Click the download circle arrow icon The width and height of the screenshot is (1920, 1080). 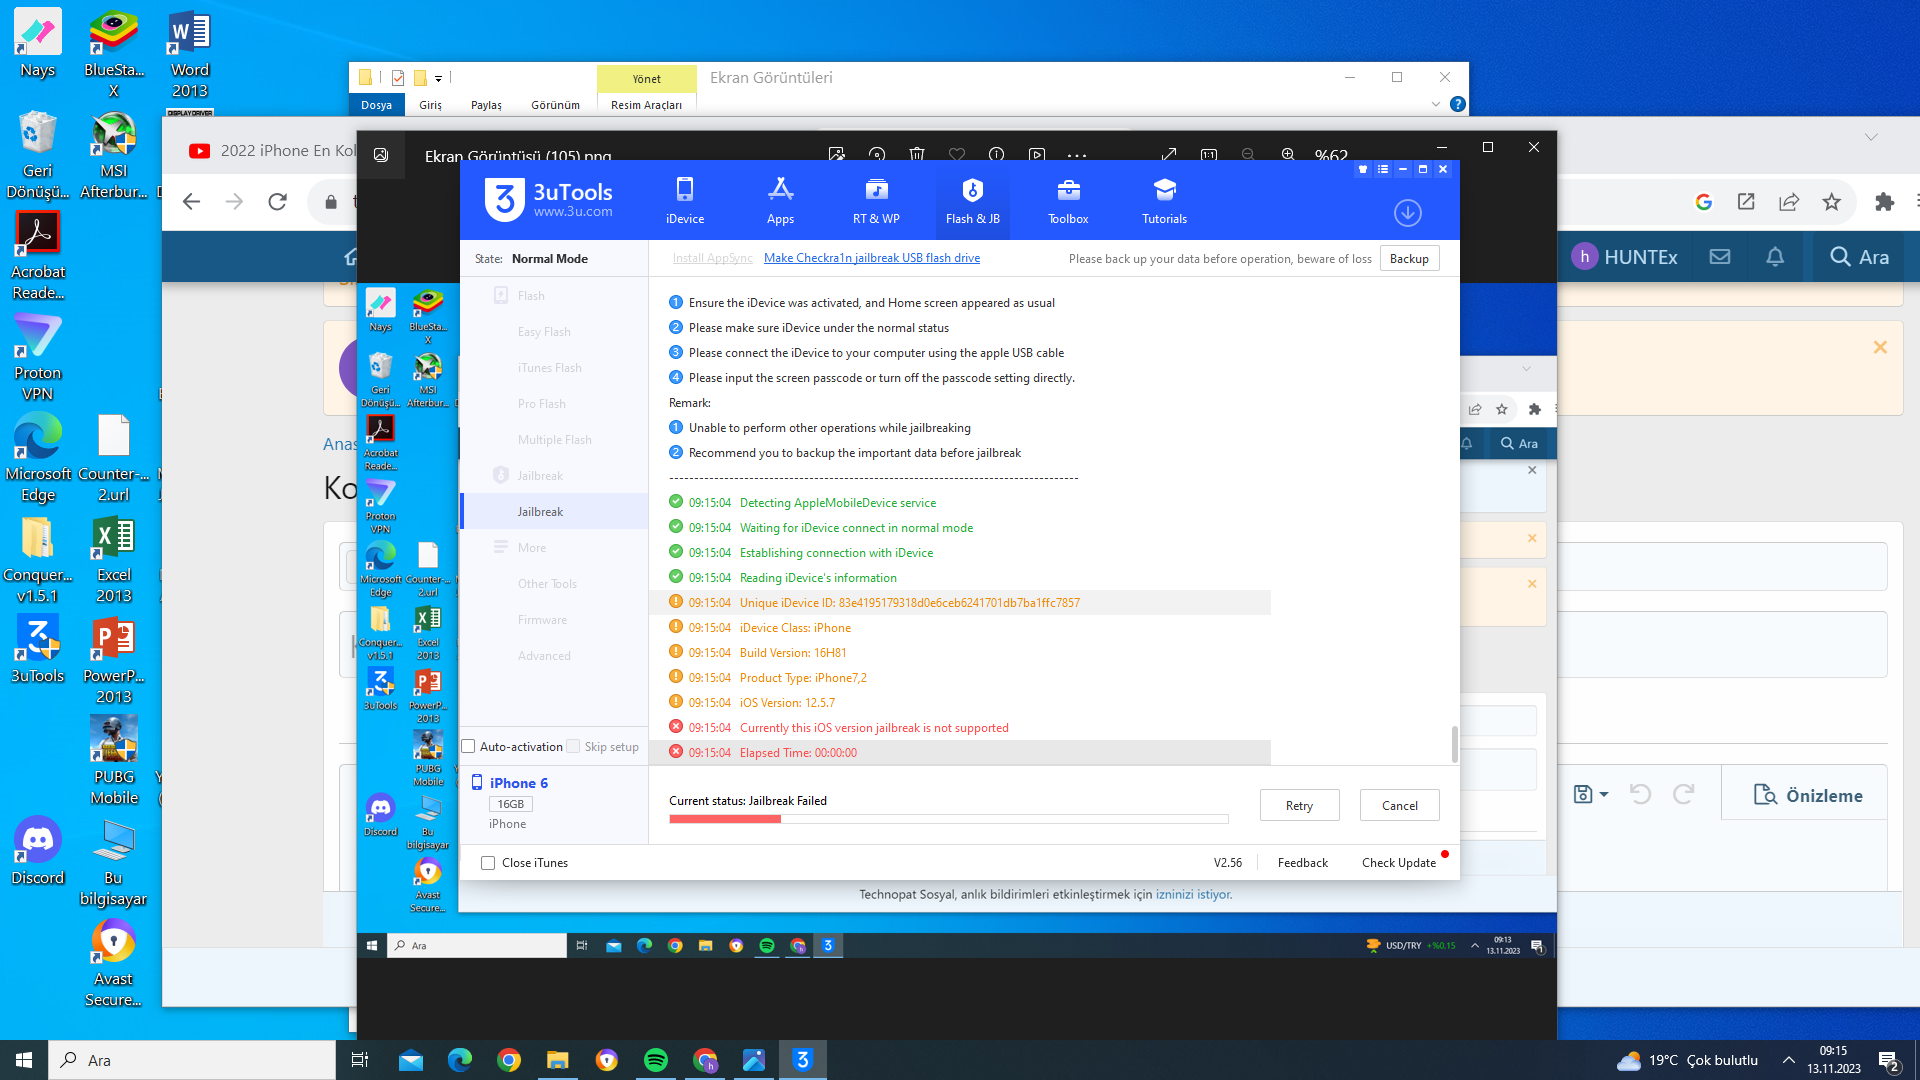(x=1407, y=213)
